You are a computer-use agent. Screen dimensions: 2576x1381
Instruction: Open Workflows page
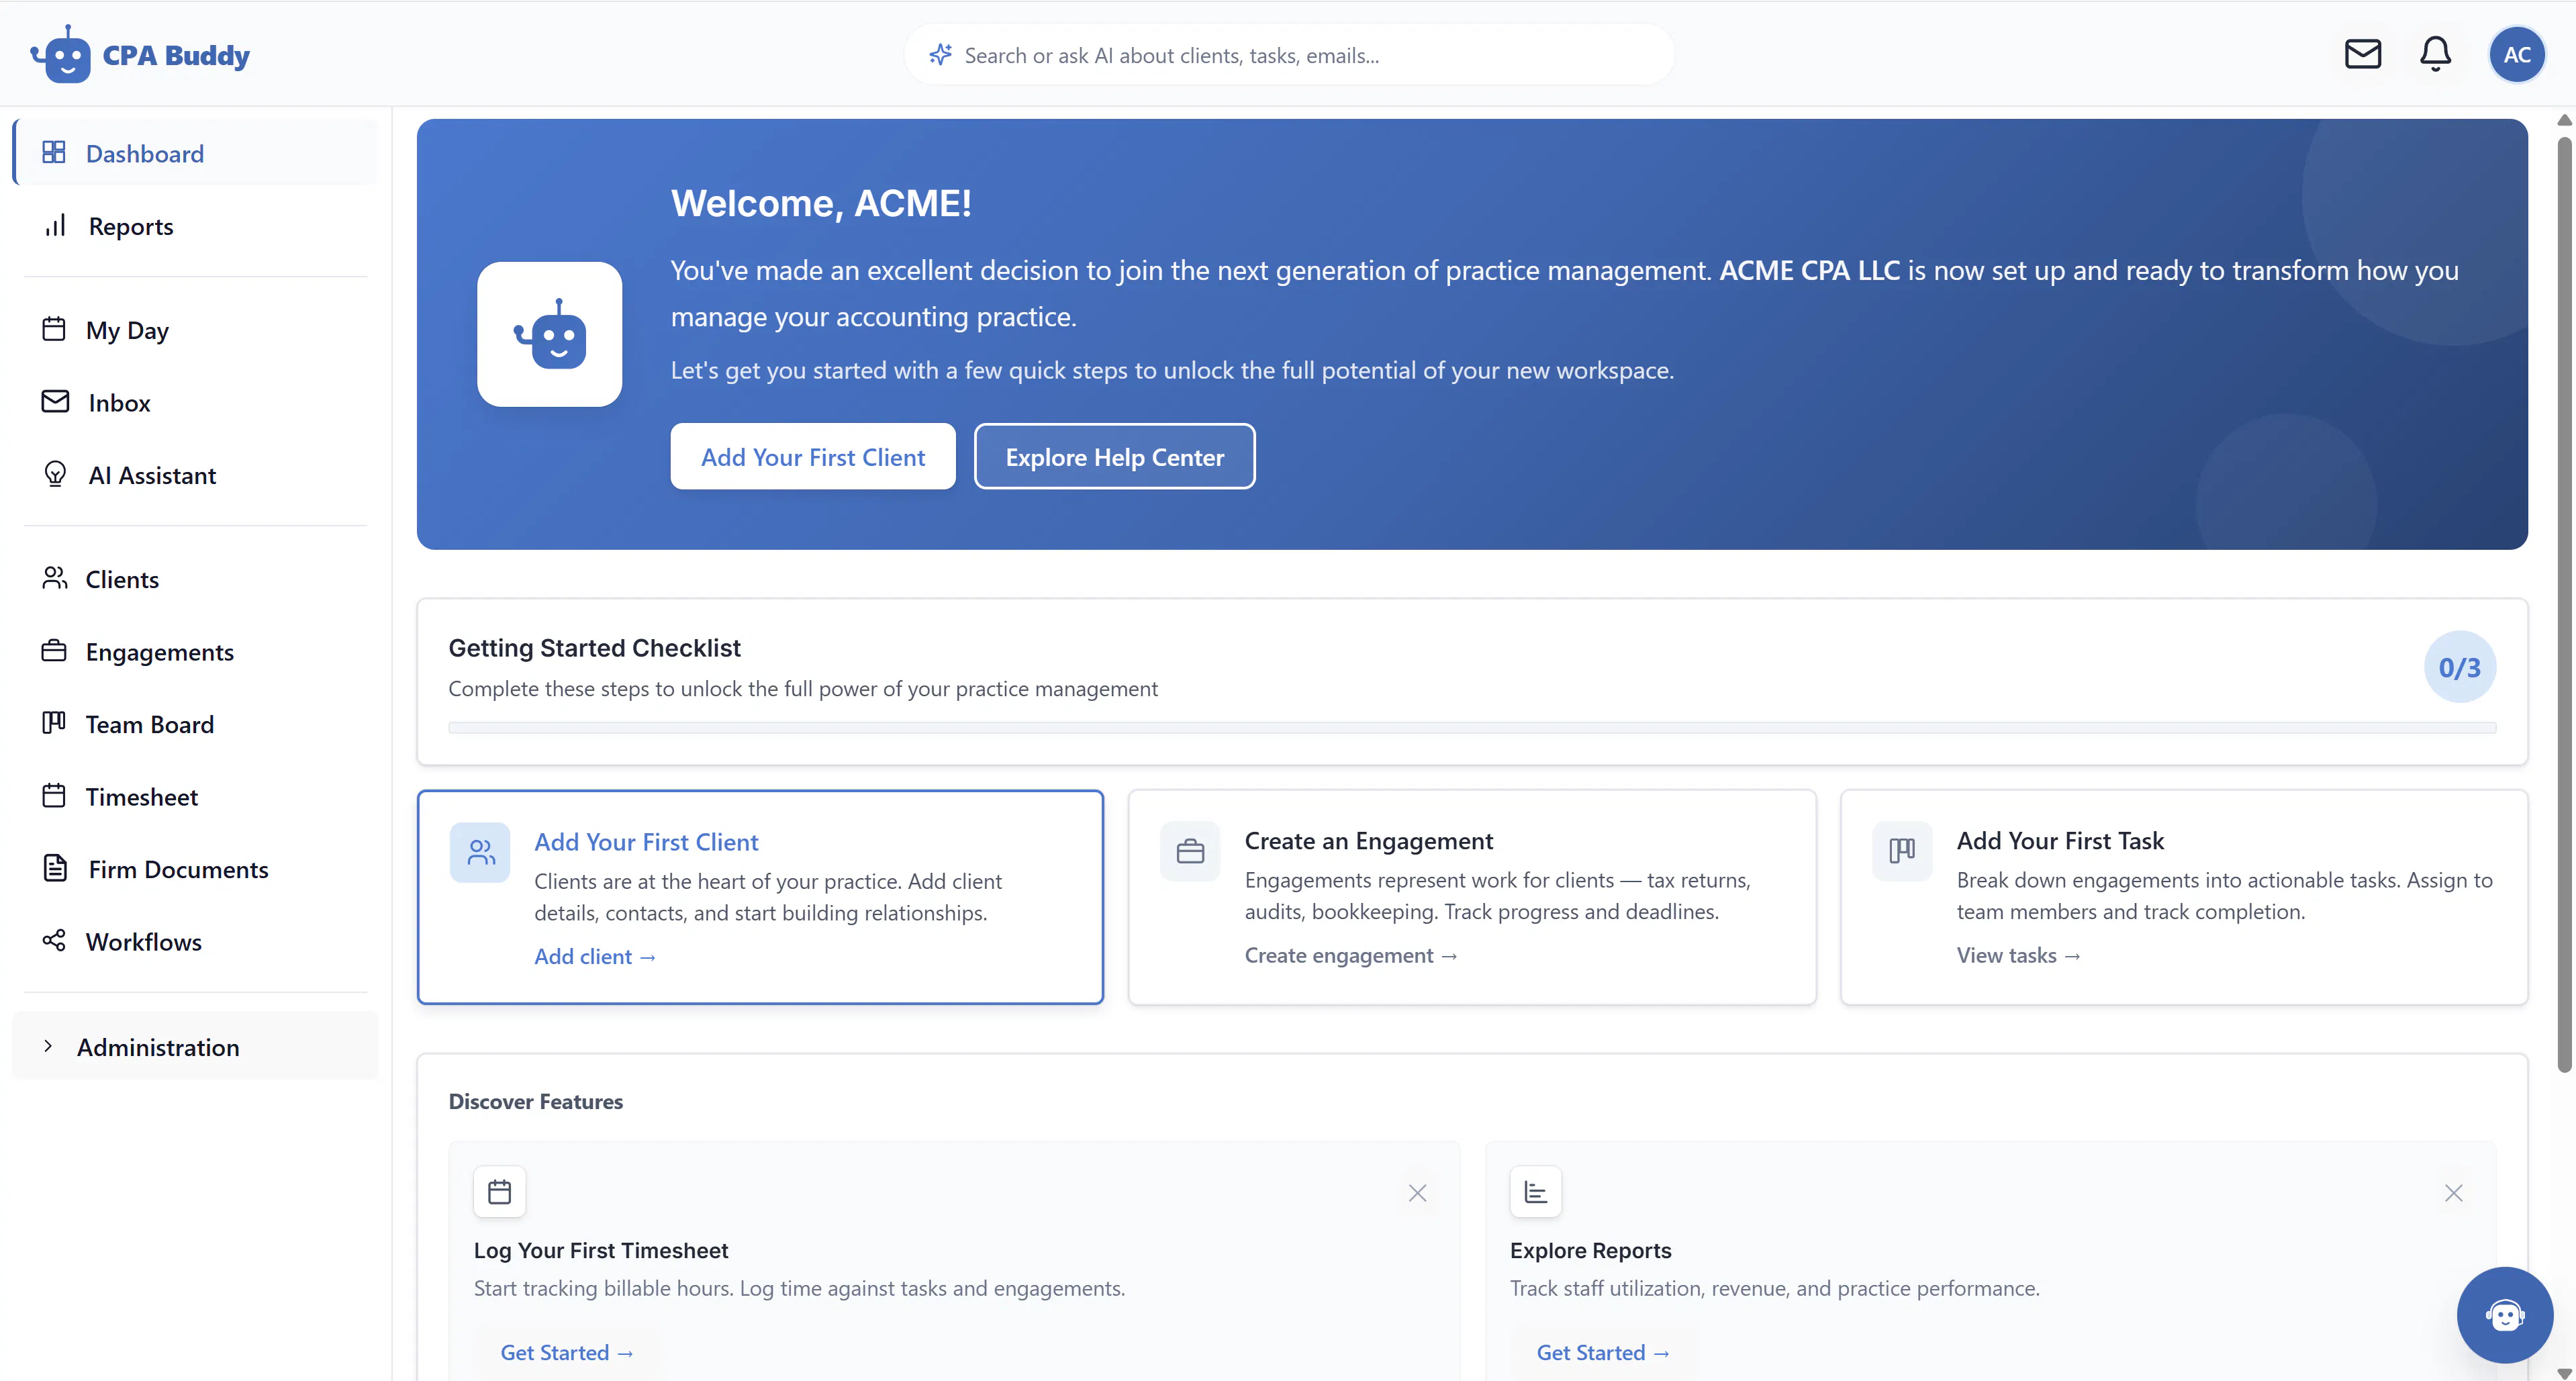point(196,942)
